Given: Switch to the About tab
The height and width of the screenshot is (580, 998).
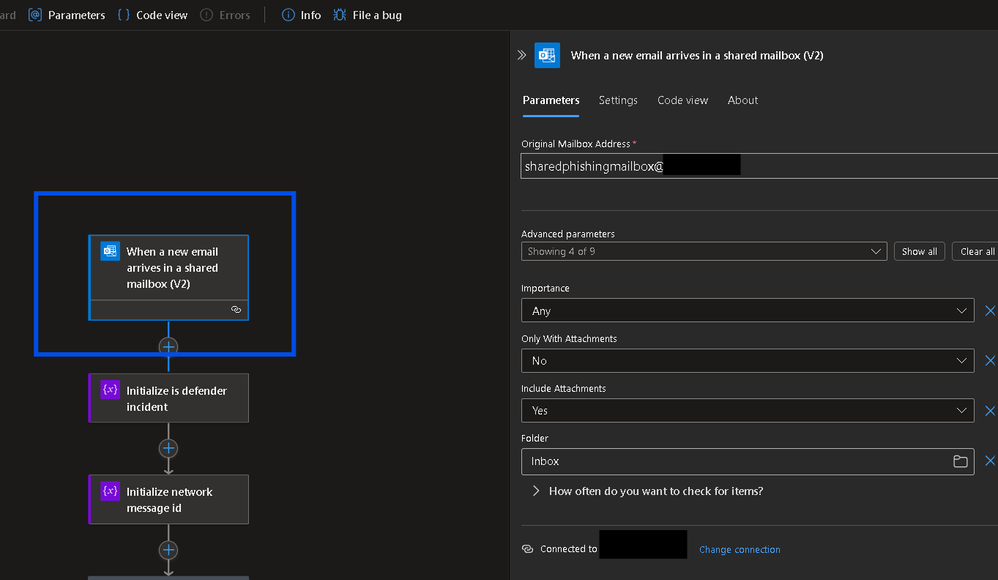Looking at the screenshot, I should tap(742, 100).
